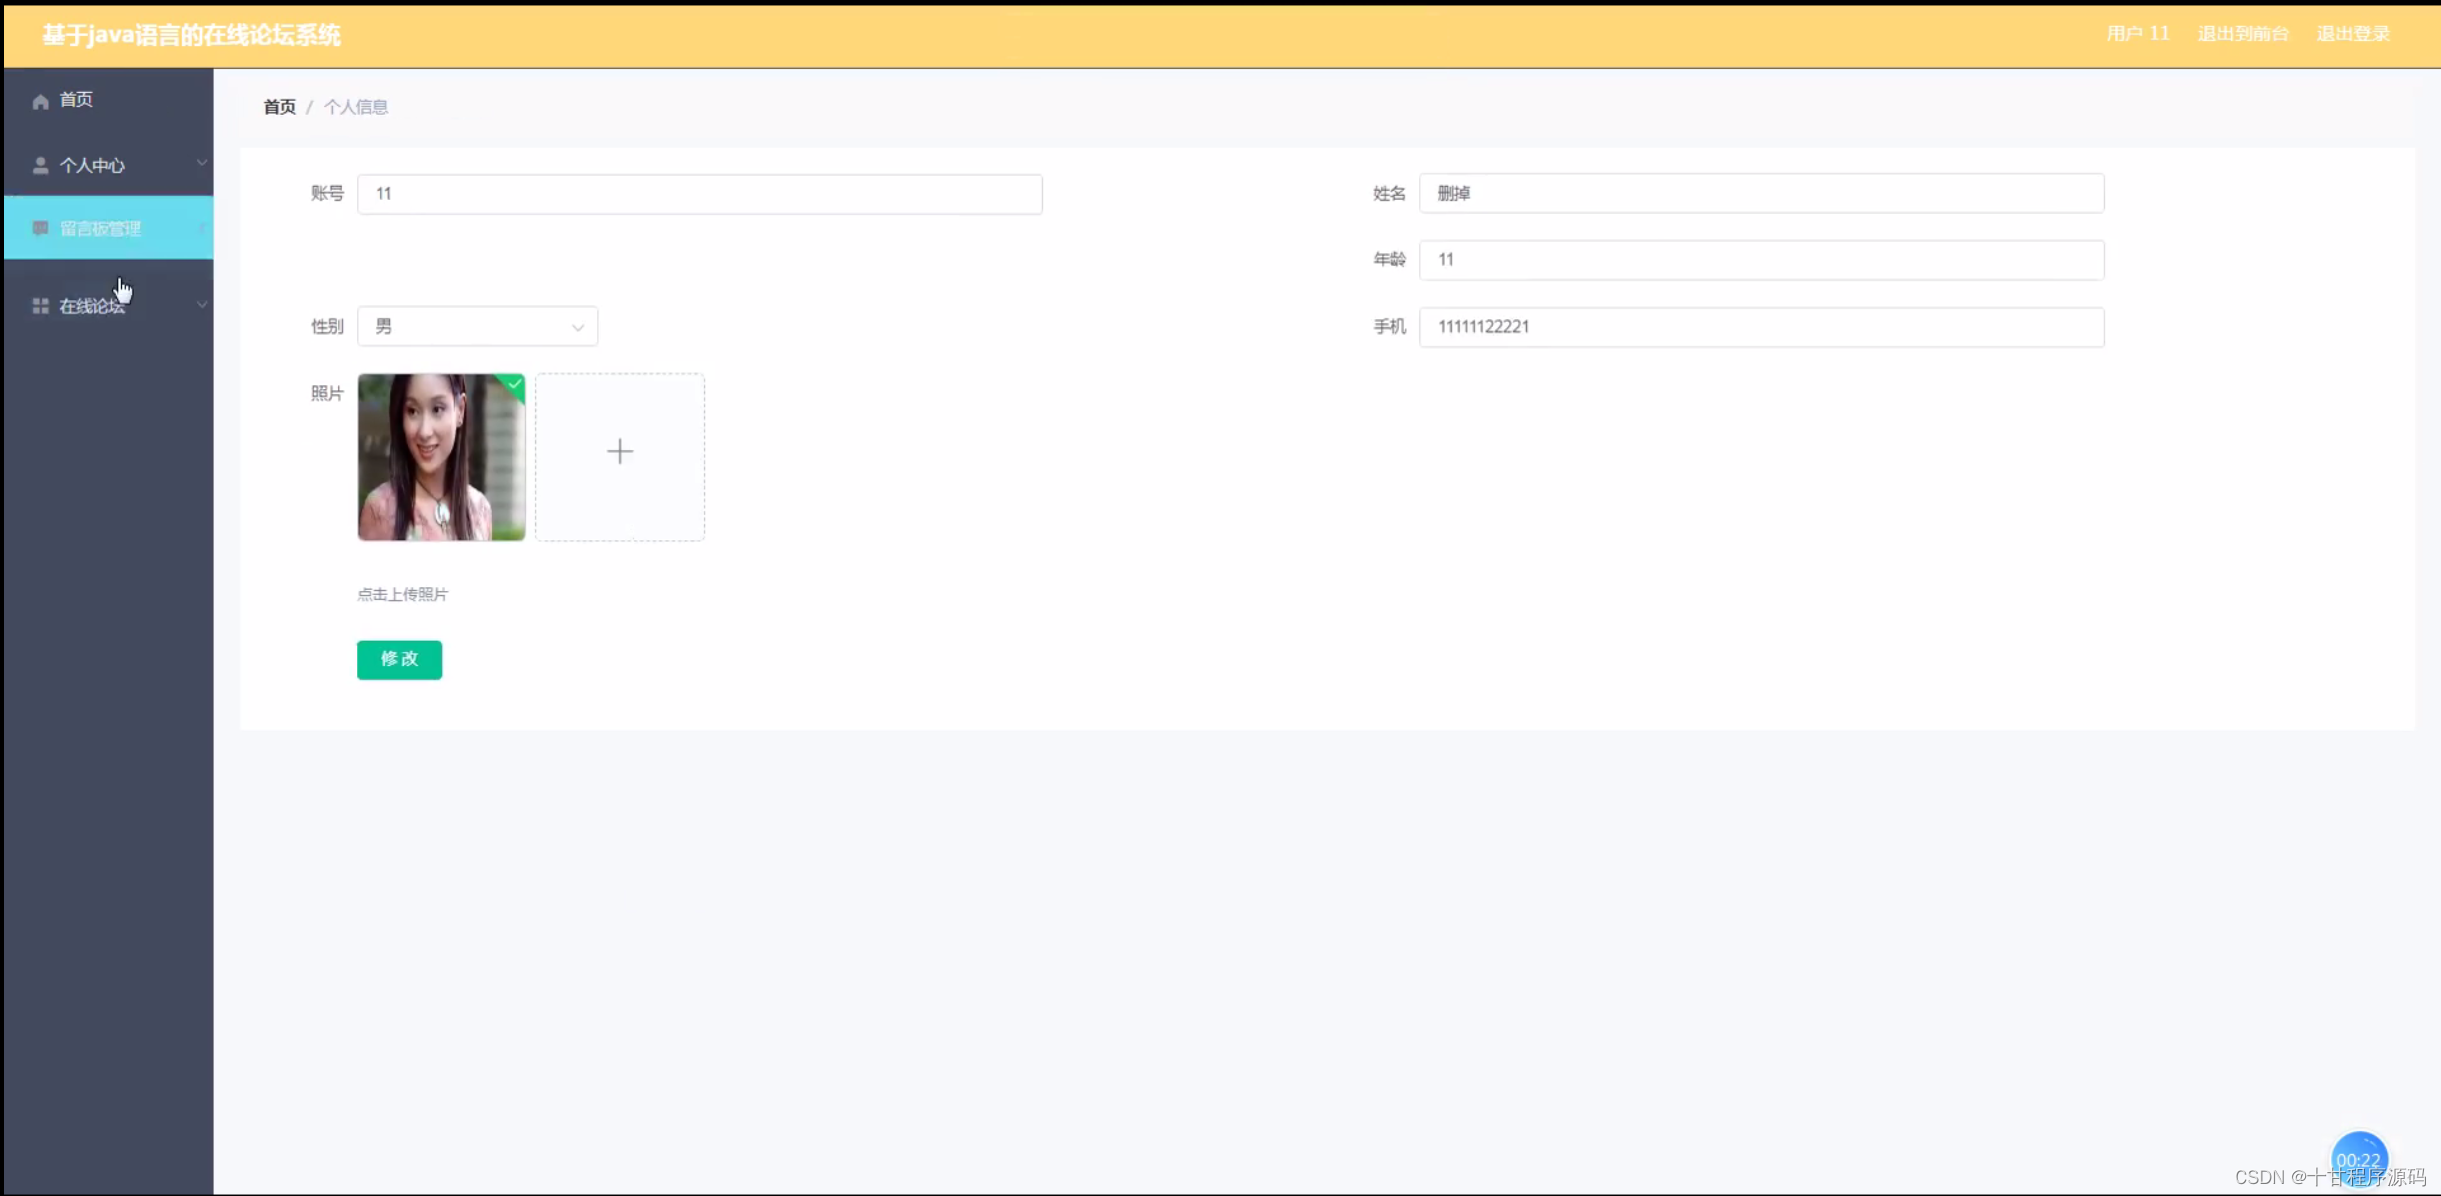Click the 留言板管理 chat bubble icon
Viewport: 2441px width, 1196px height.
coord(40,228)
